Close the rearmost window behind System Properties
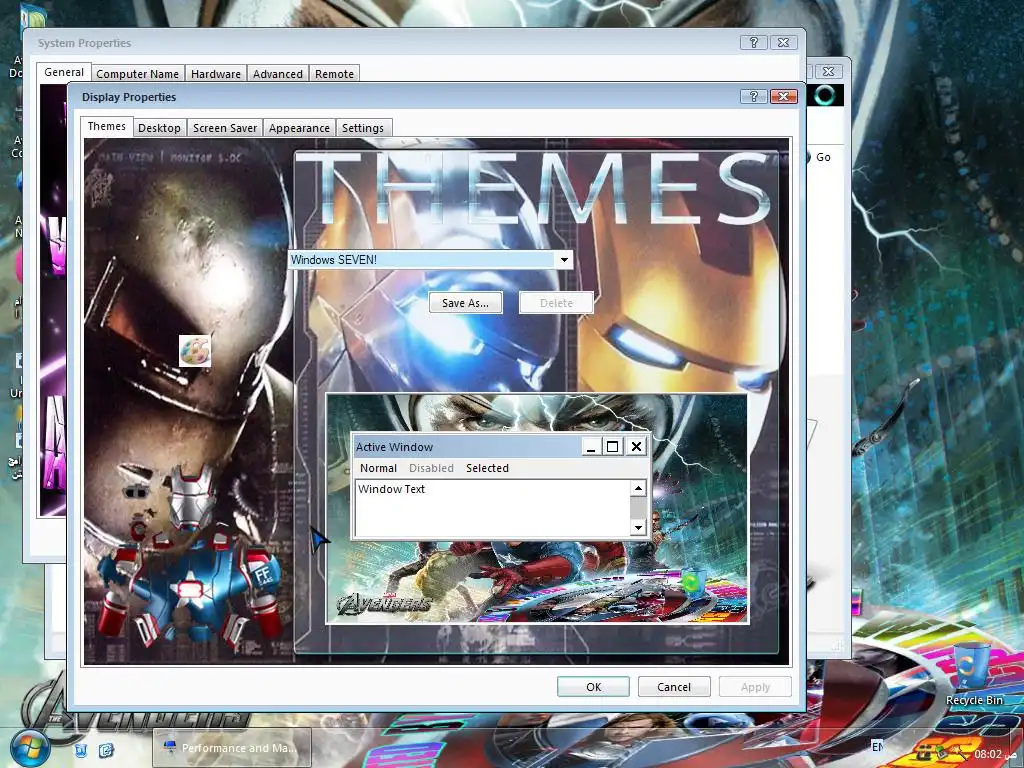The height and width of the screenshot is (768, 1024). point(828,71)
